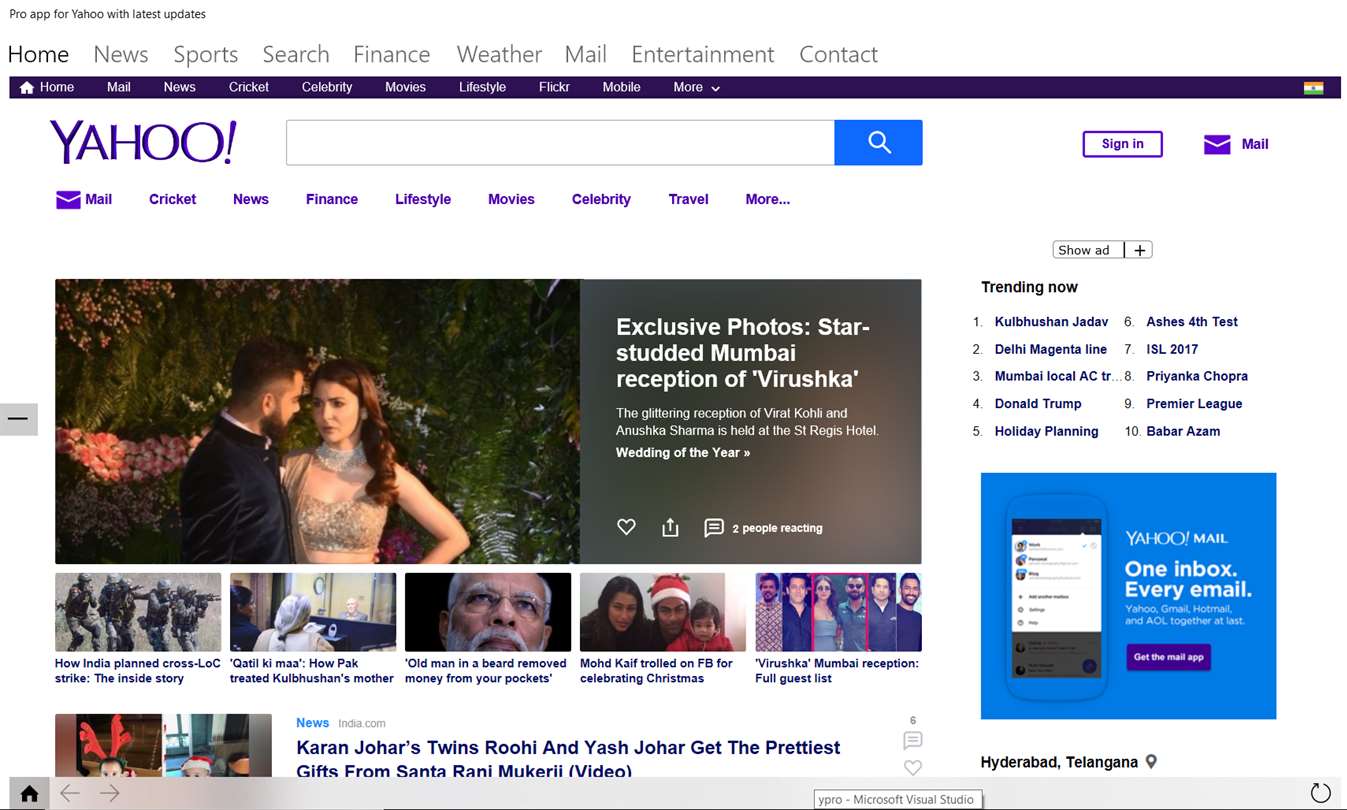1347x810 pixels.
Task: Open comments on the Virushka reception story
Action: pyautogui.click(x=714, y=527)
